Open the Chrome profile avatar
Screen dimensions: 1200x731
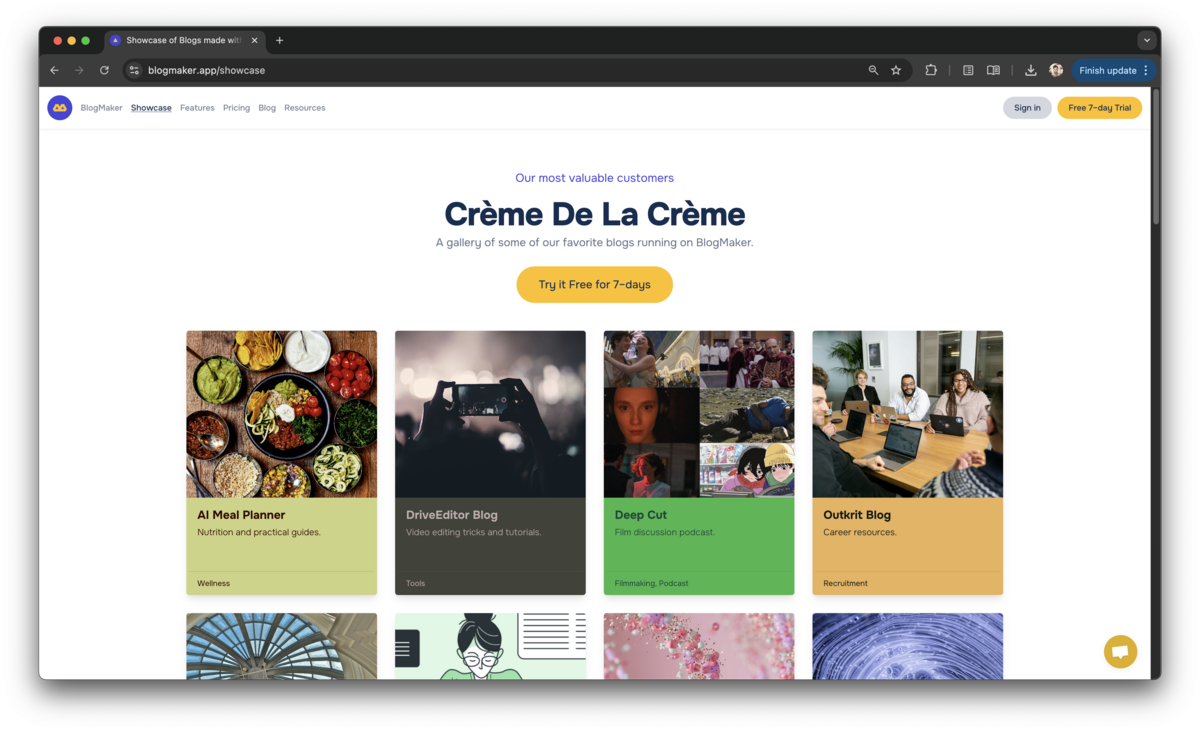(x=1056, y=71)
